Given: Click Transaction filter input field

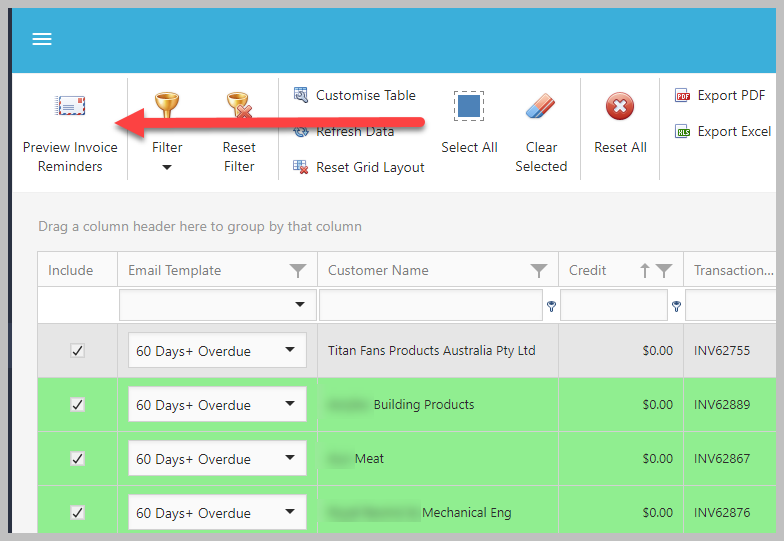Looking at the screenshot, I should [x=730, y=305].
